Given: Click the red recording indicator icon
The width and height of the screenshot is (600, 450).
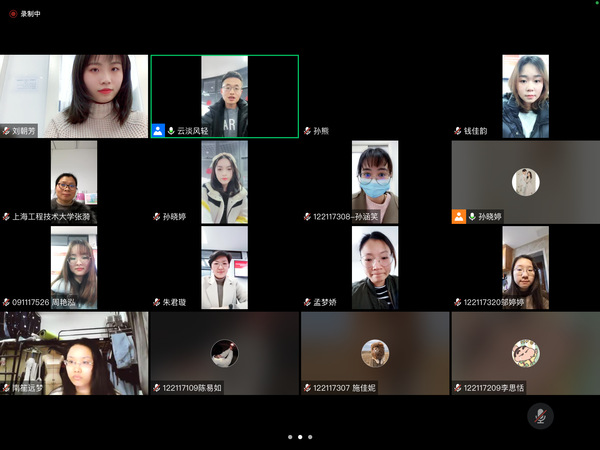Looking at the screenshot, I should tap(13, 14).
